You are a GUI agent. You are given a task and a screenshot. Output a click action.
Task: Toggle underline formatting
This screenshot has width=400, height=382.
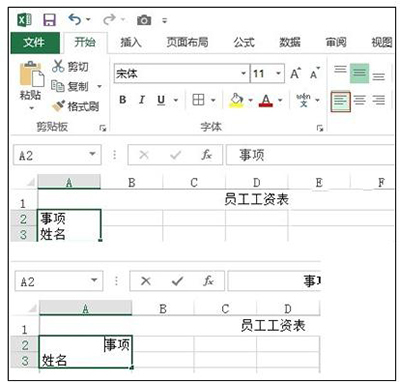point(161,100)
